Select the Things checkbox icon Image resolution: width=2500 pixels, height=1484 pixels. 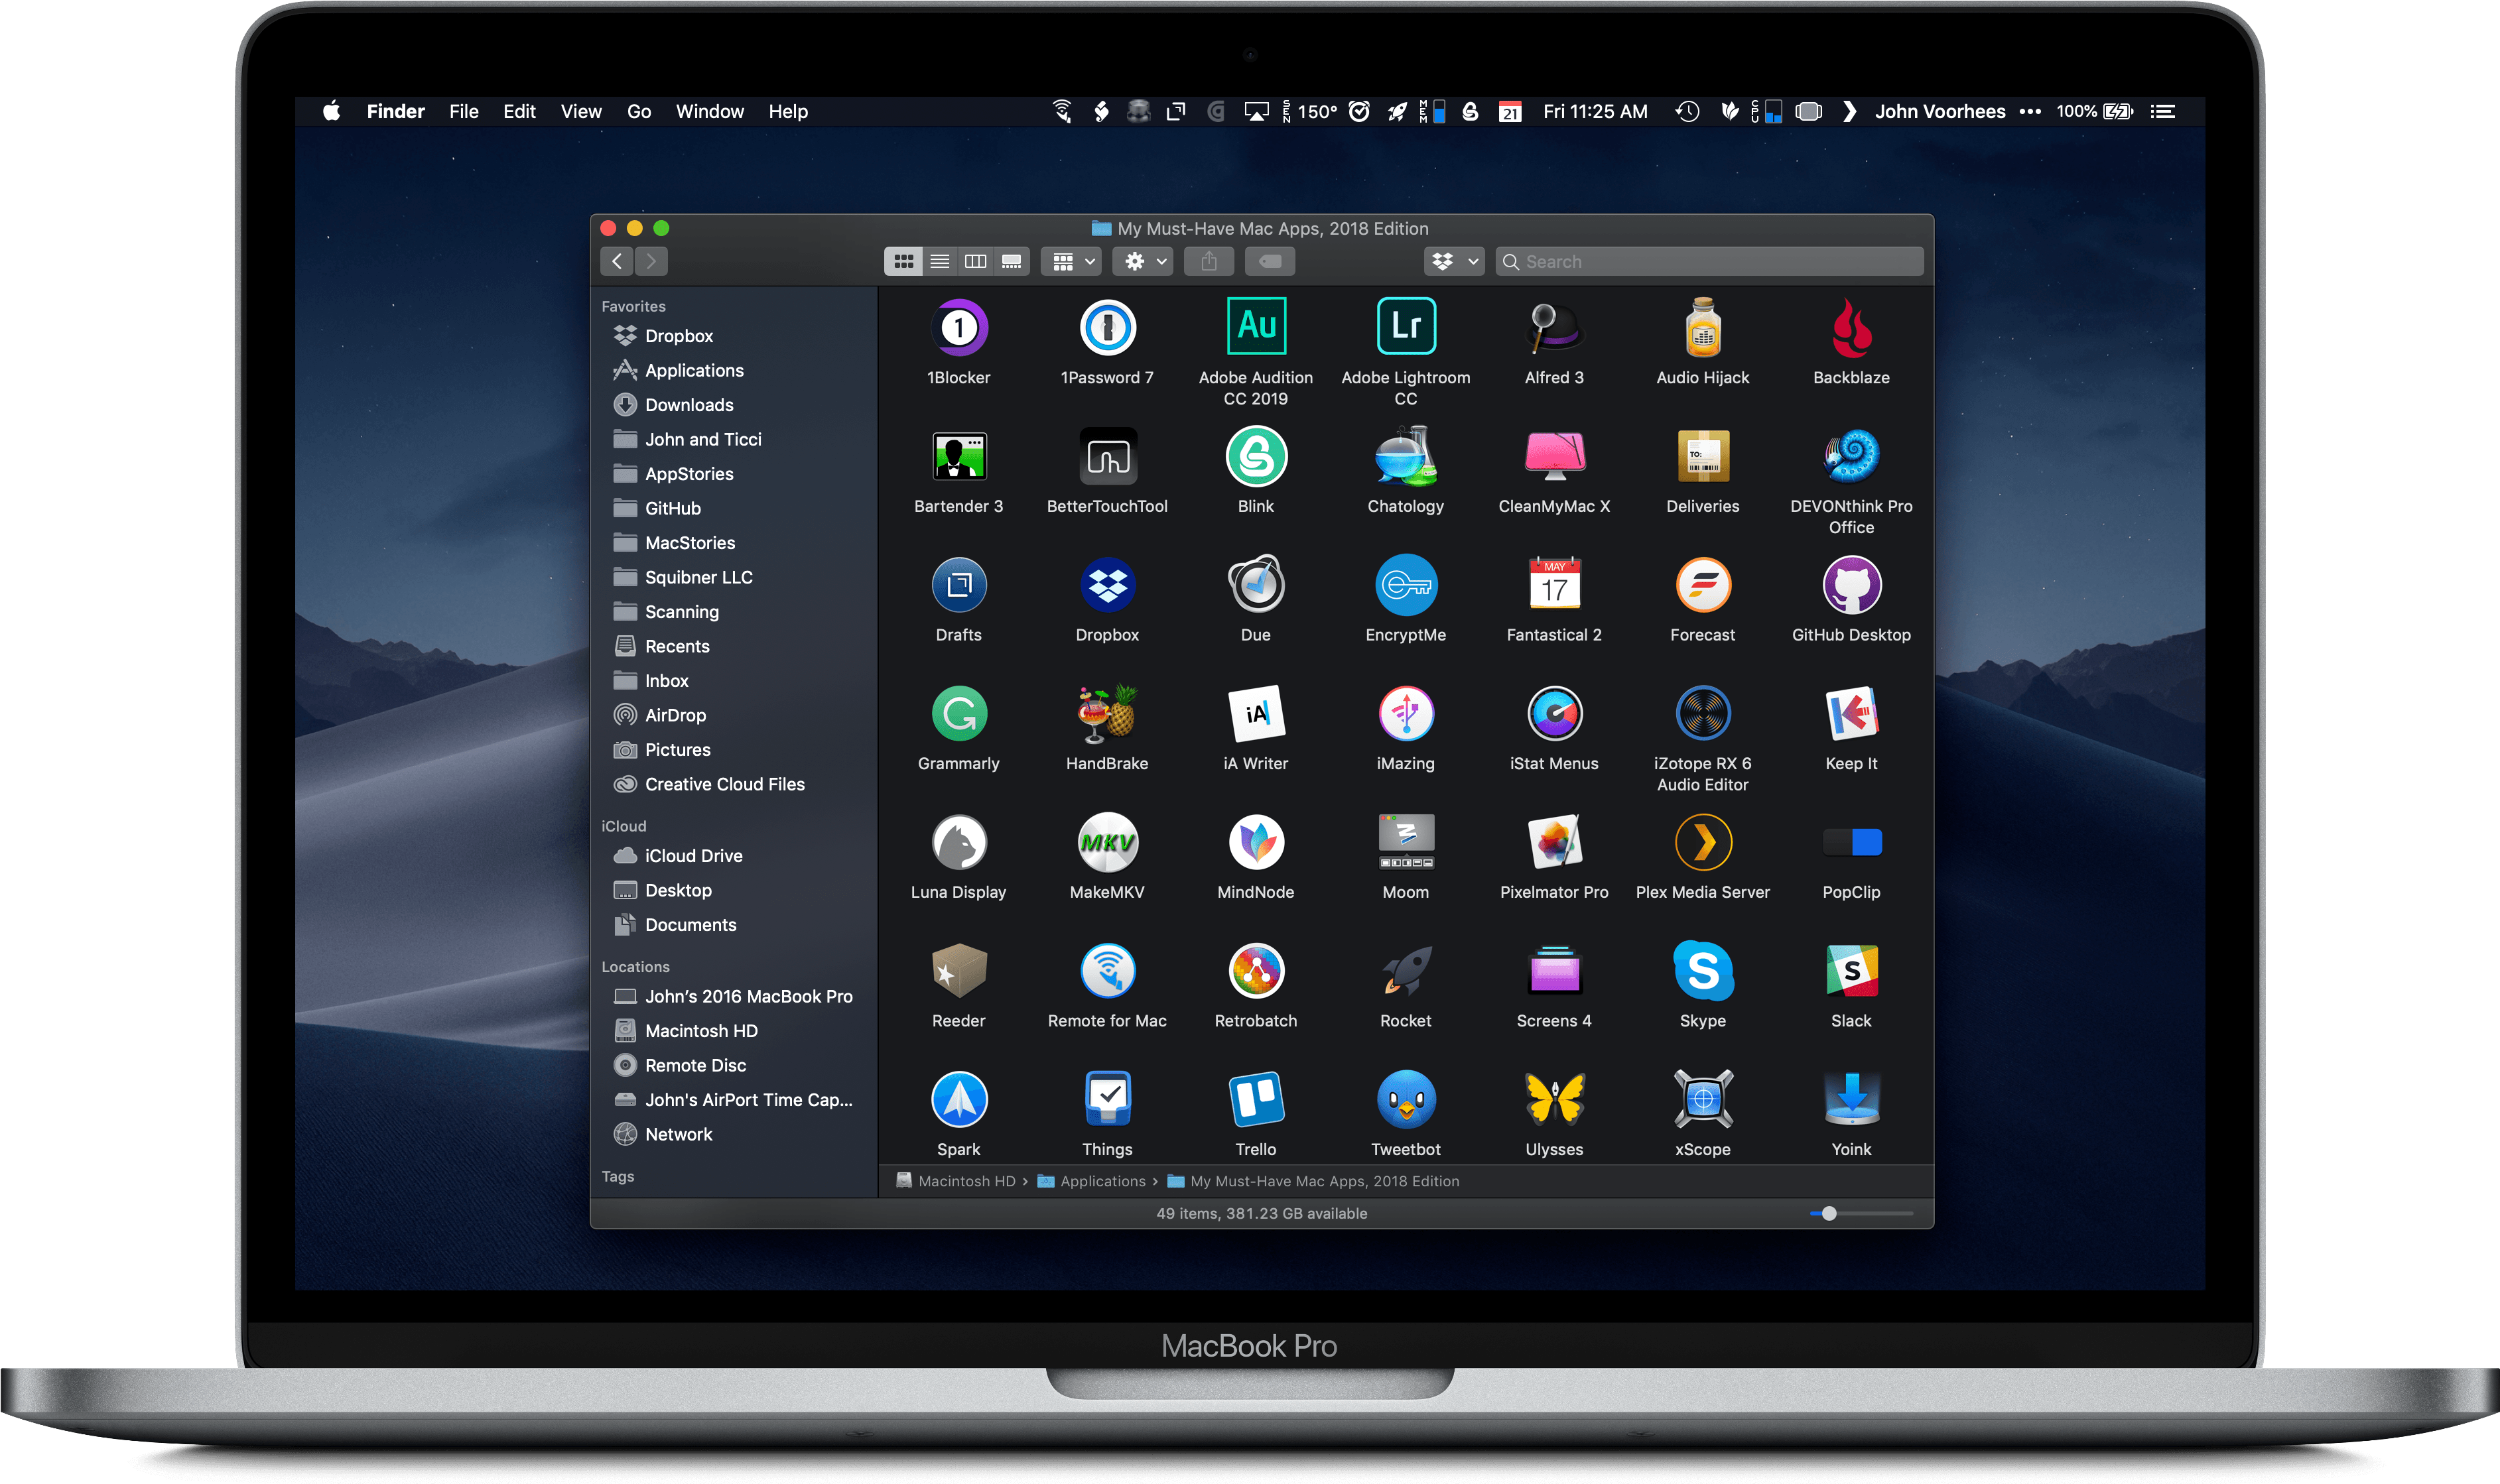click(1107, 1099)
